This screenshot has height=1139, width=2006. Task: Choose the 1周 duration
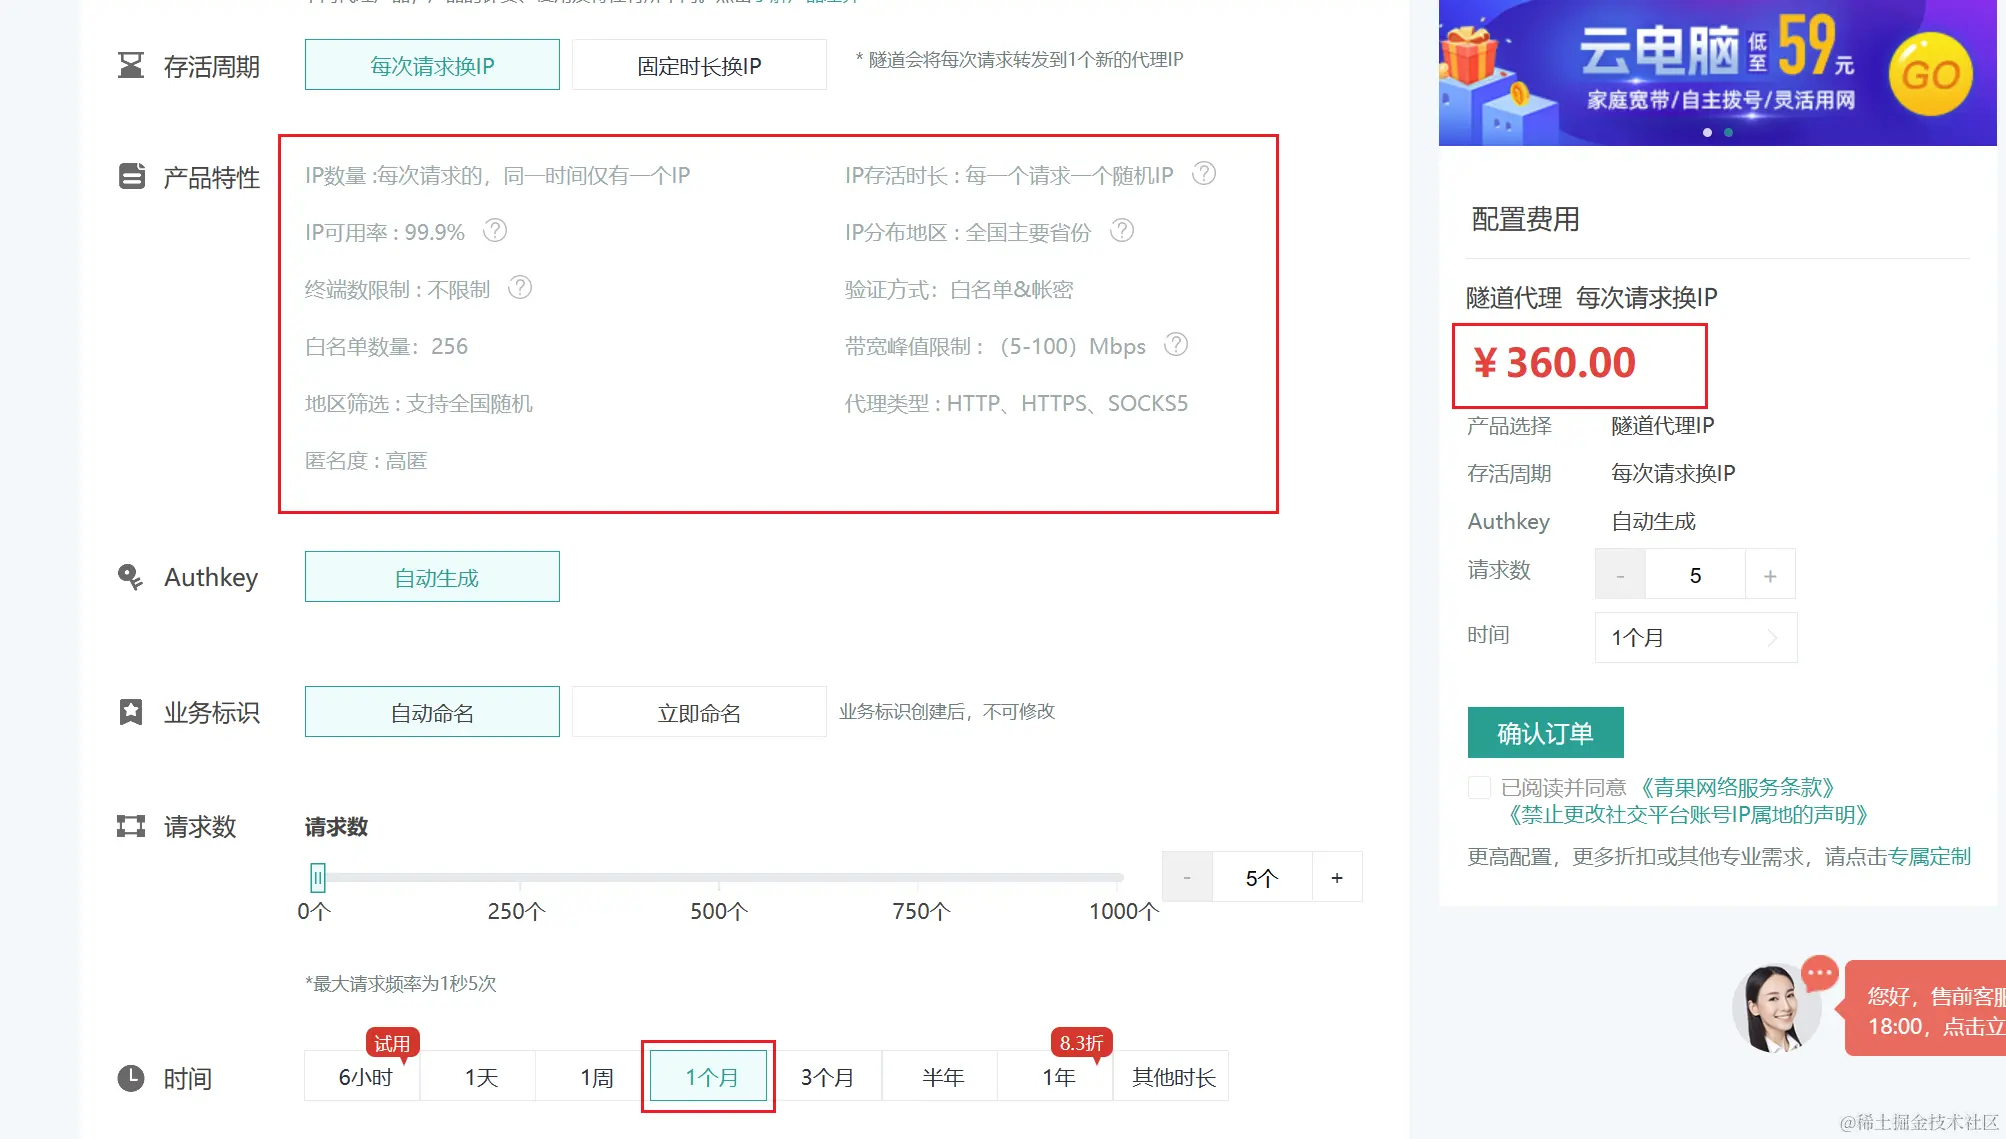pyautogui.click(x=595, y=1076)
